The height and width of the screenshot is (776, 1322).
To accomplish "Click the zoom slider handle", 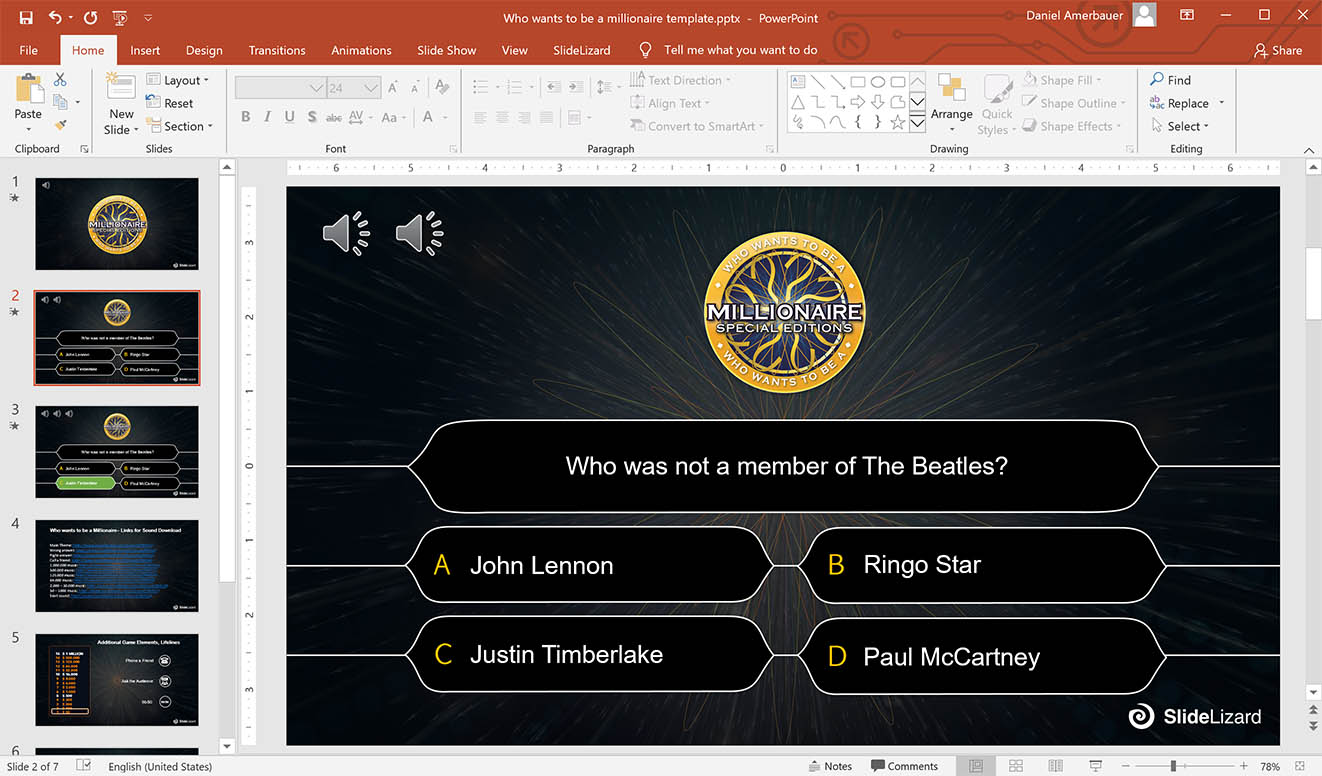I will 1175,766.
